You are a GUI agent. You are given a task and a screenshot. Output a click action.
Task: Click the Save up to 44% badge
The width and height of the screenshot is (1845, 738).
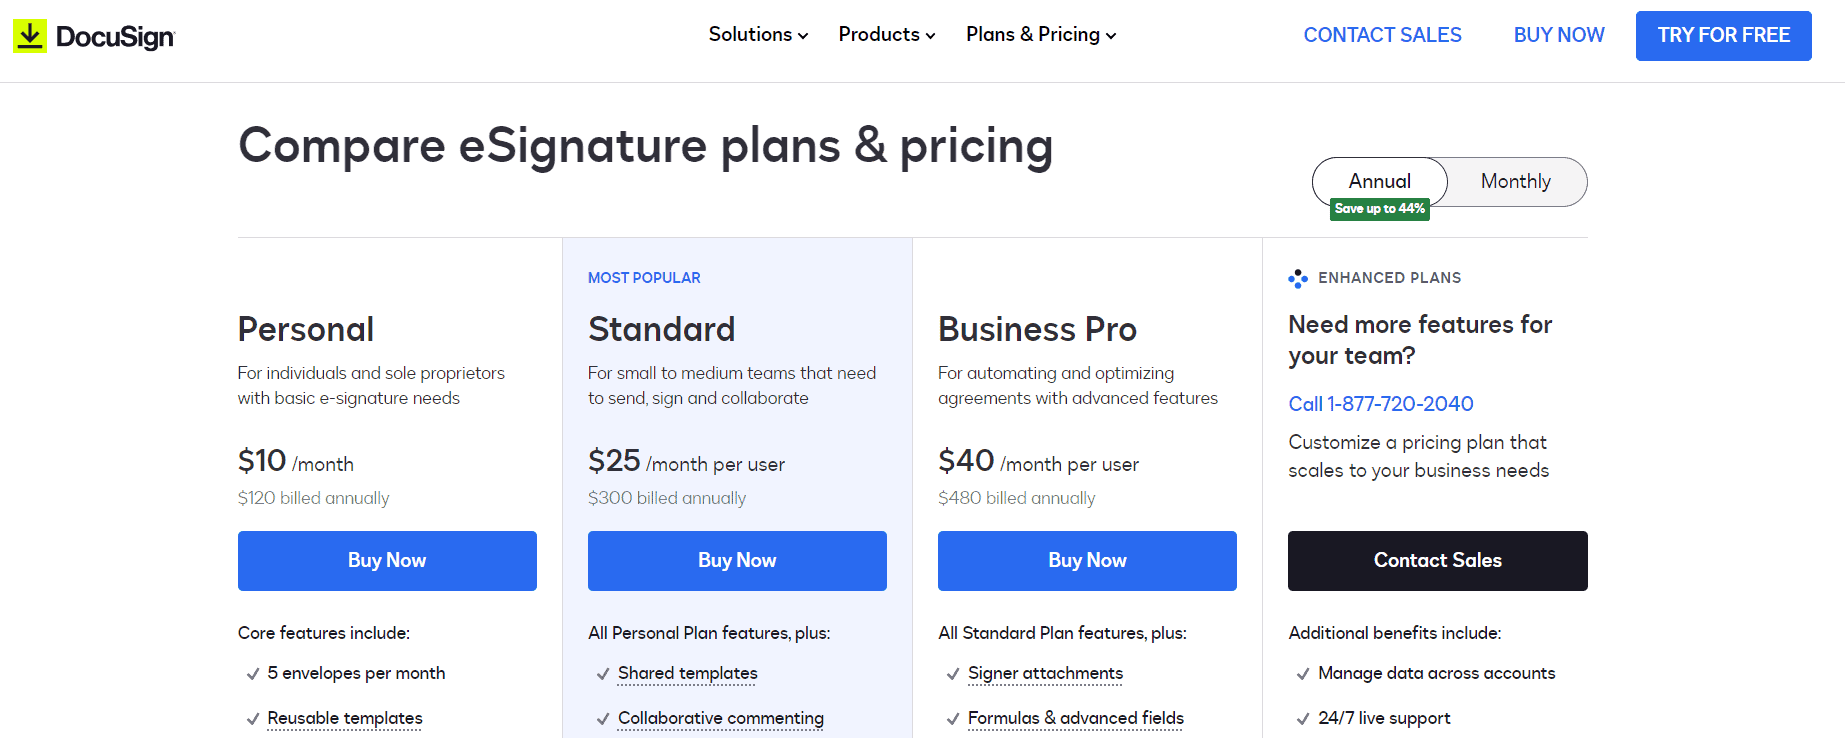(x=1378, y=209)
